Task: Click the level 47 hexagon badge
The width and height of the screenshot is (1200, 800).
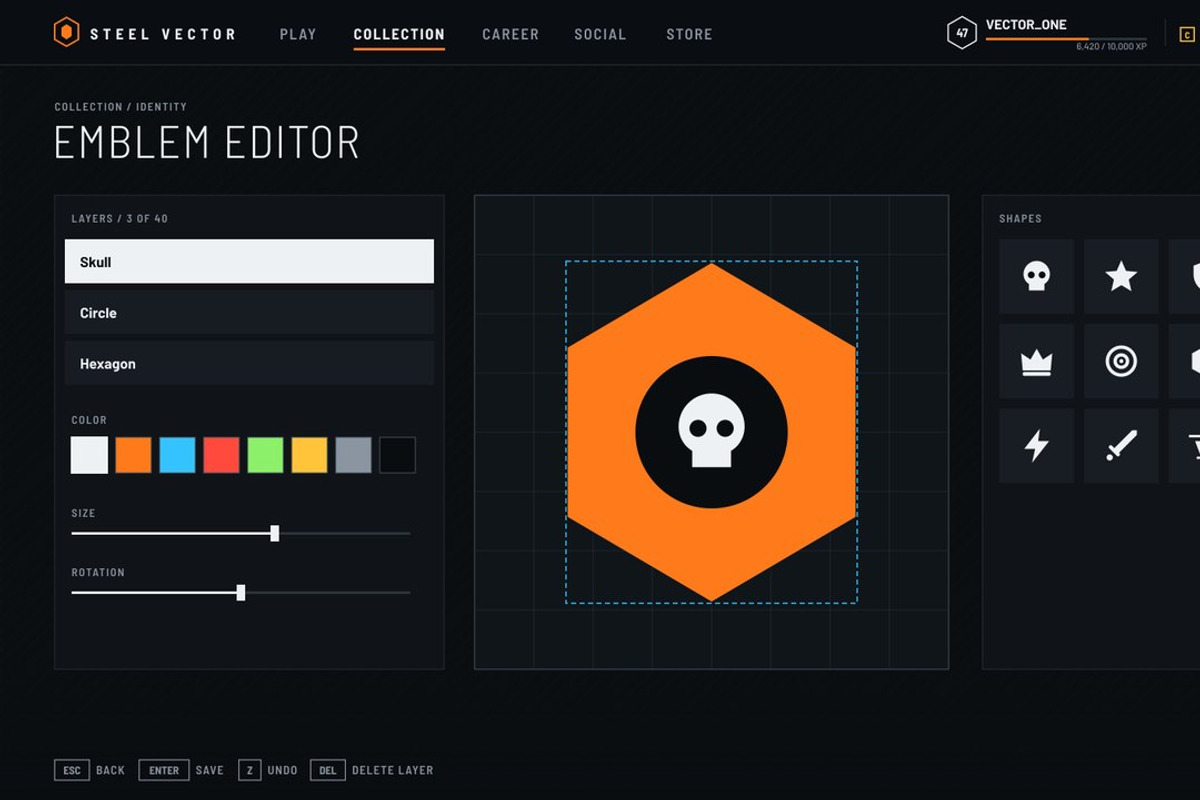Action: [961, 33]
